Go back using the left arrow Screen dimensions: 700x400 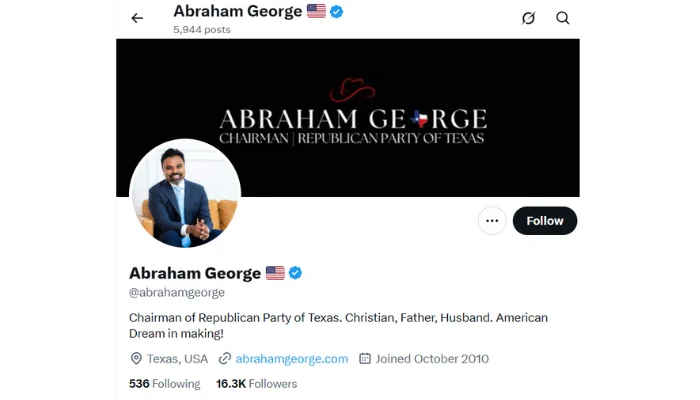point(137,18)
